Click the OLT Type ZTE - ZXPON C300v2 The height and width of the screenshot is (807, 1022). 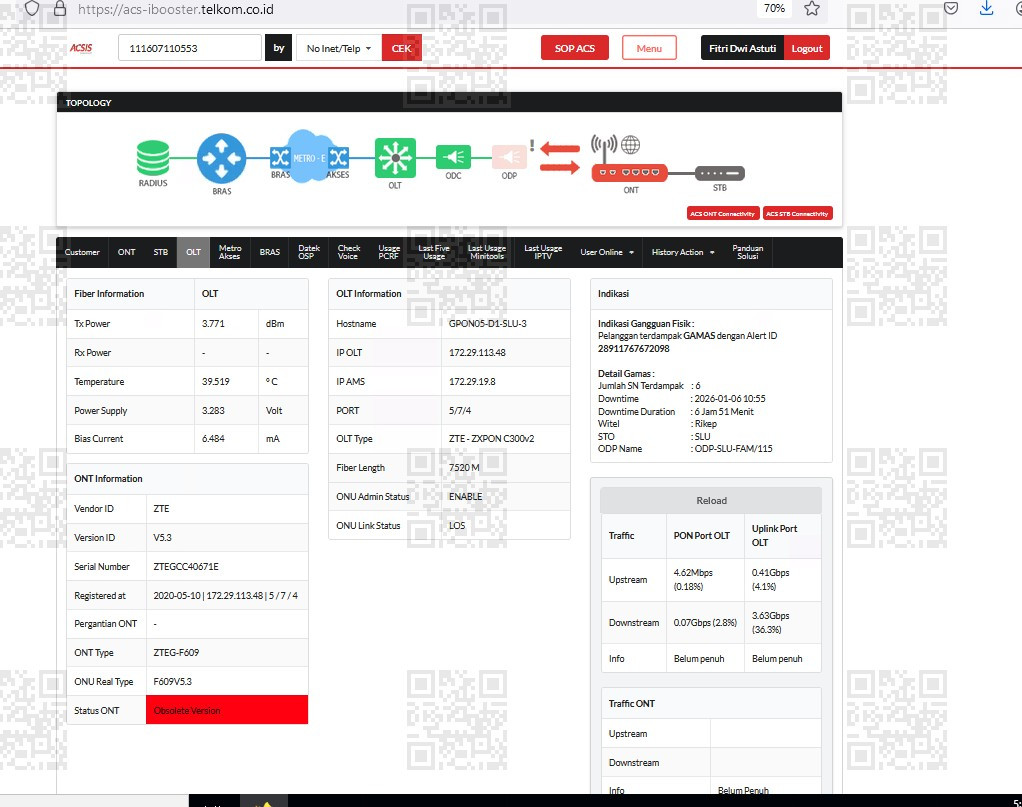pos(491,439)
